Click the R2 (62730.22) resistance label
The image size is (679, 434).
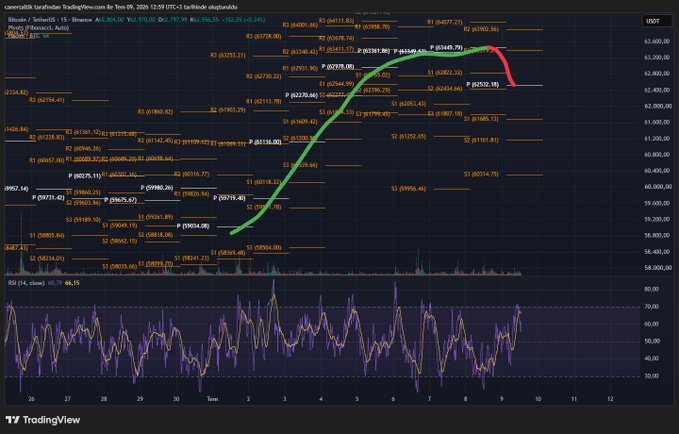point(264,76)
